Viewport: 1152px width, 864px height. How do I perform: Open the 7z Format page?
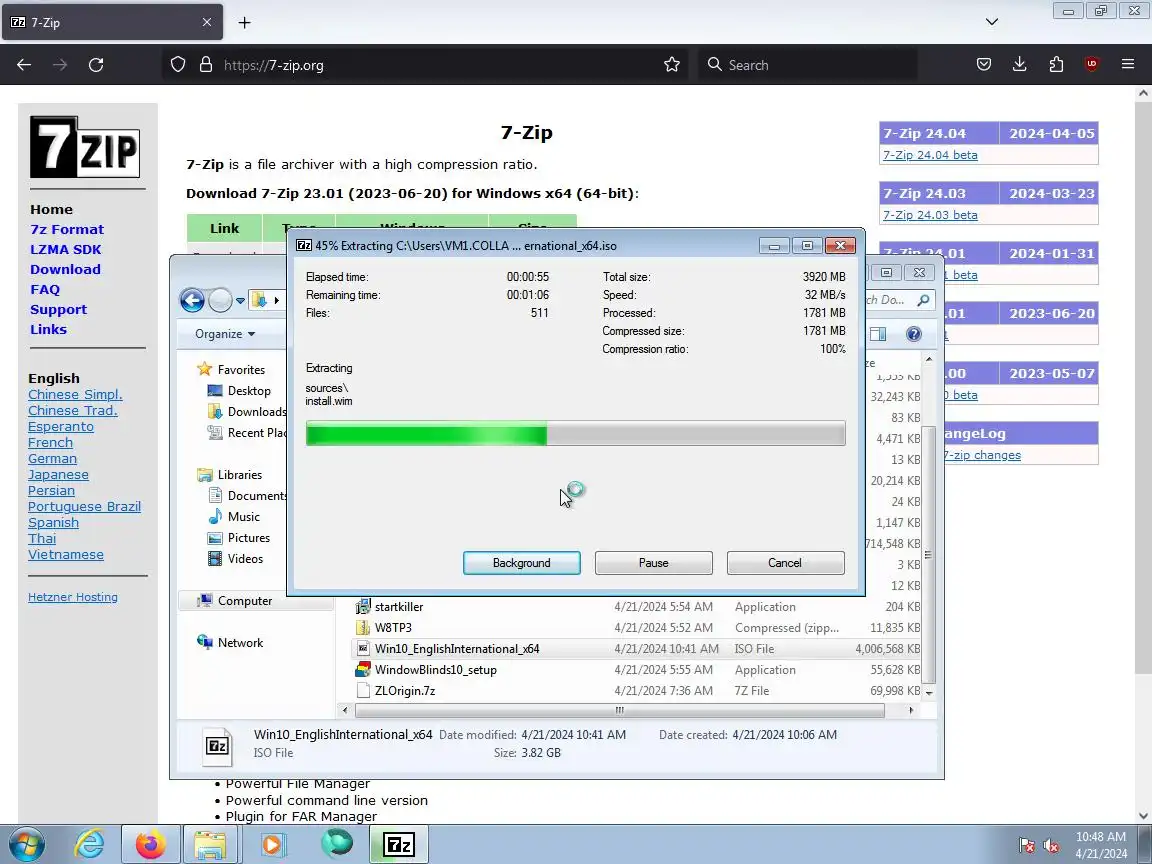(67, 229)
